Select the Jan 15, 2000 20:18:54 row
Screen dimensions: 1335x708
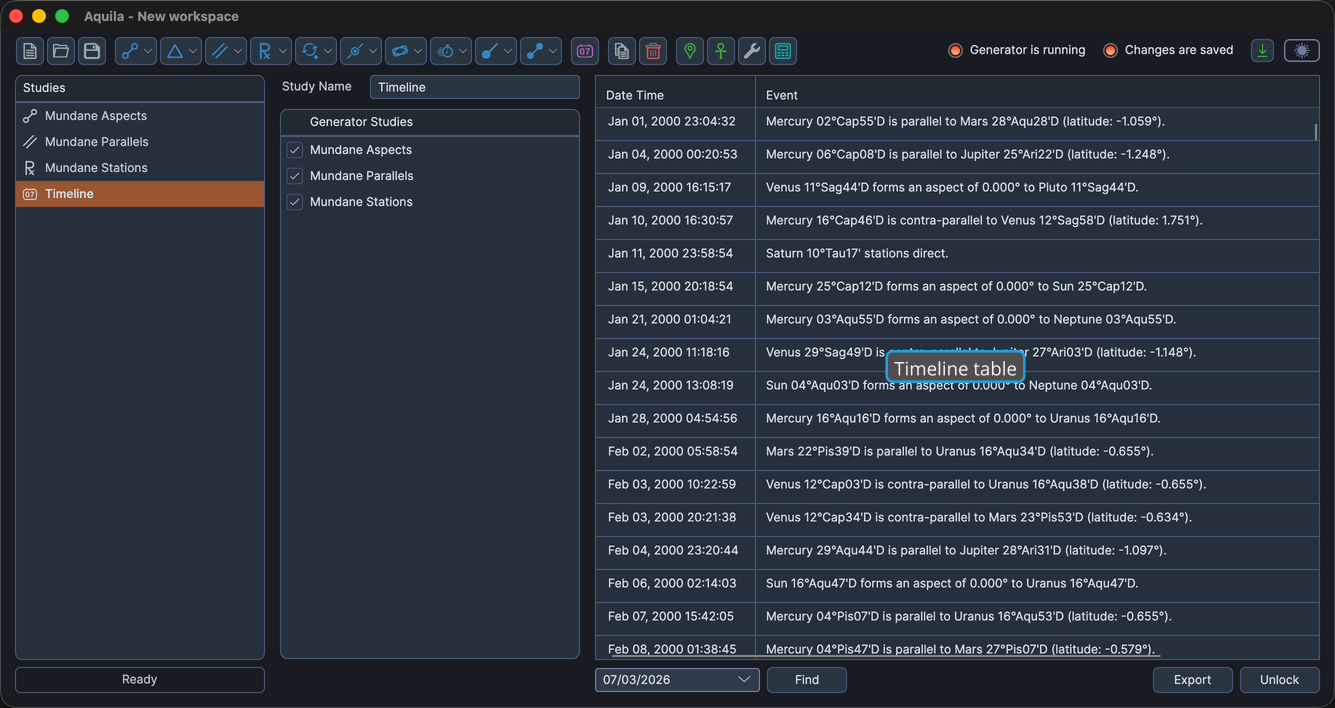(957, 287)
